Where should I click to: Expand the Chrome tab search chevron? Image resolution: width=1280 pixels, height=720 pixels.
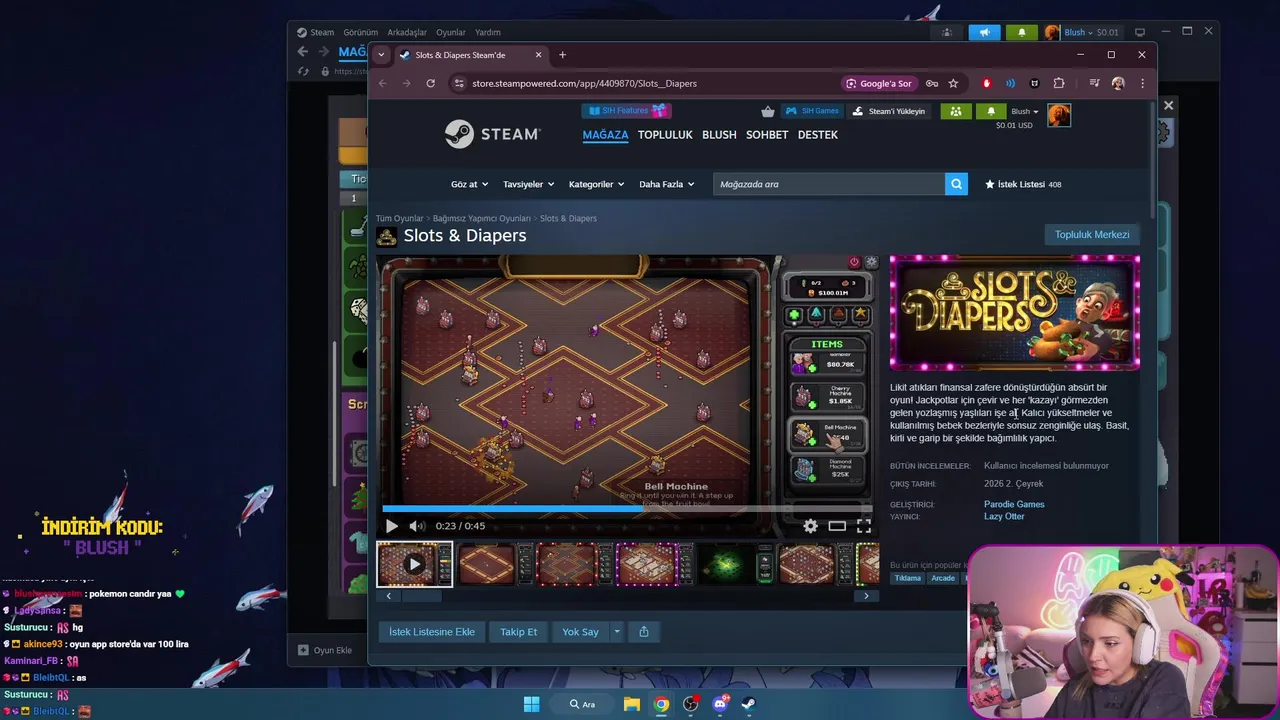(x=381, y=55)
